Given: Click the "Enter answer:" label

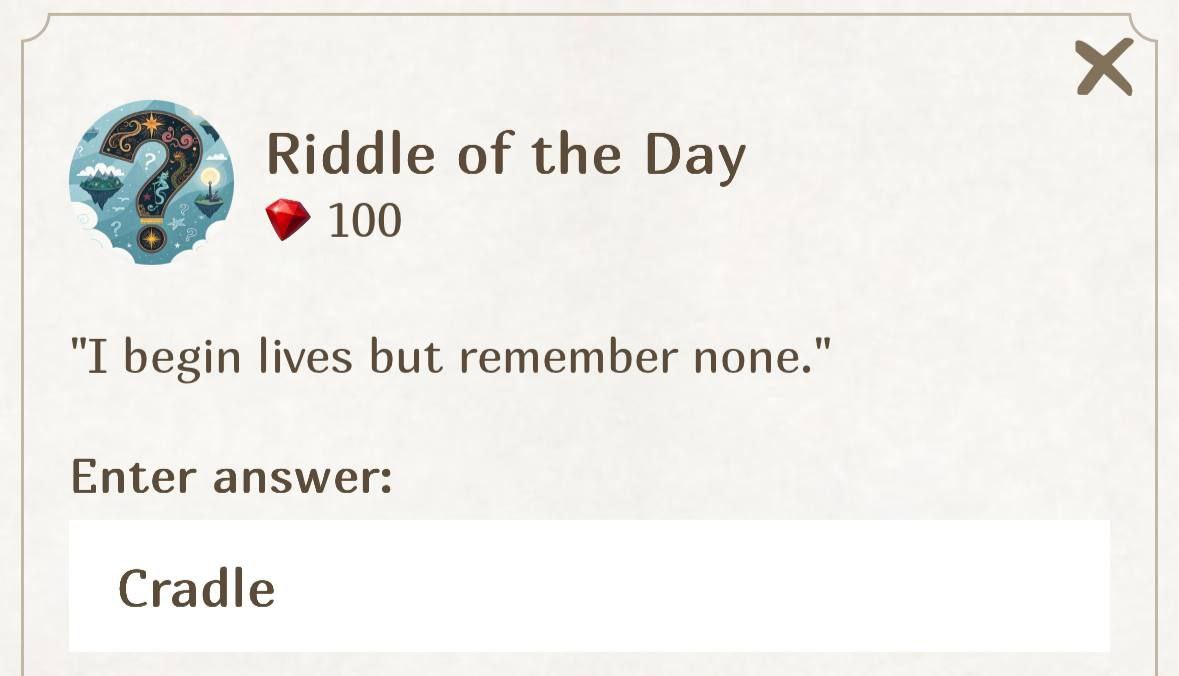Looking at the screenshot, I should 231,476.
